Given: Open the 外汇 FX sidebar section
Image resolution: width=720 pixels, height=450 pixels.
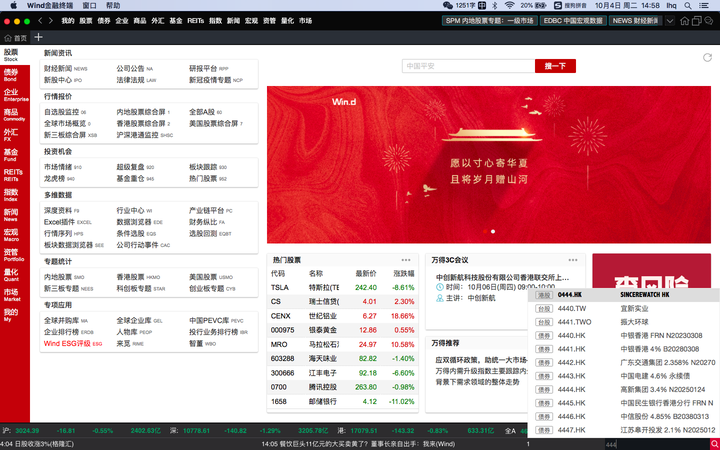Looking at the screenshot, I should point(15,135).
